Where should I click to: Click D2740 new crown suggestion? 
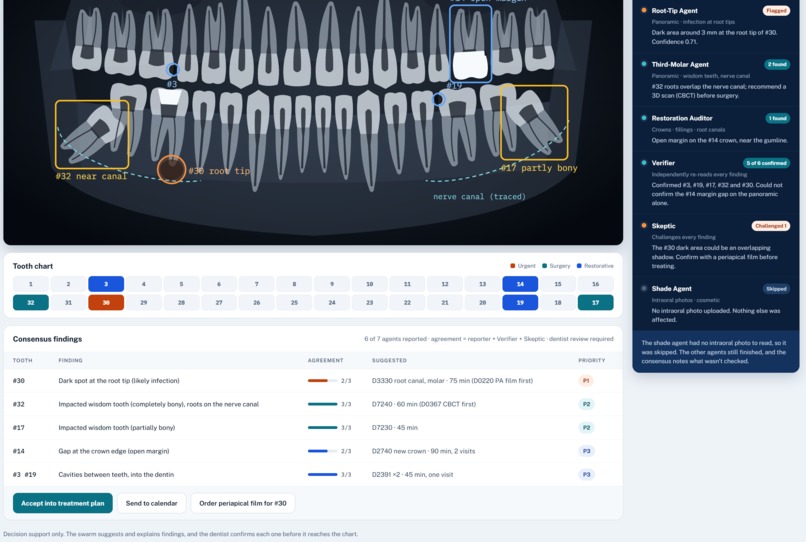coord(424,451)
